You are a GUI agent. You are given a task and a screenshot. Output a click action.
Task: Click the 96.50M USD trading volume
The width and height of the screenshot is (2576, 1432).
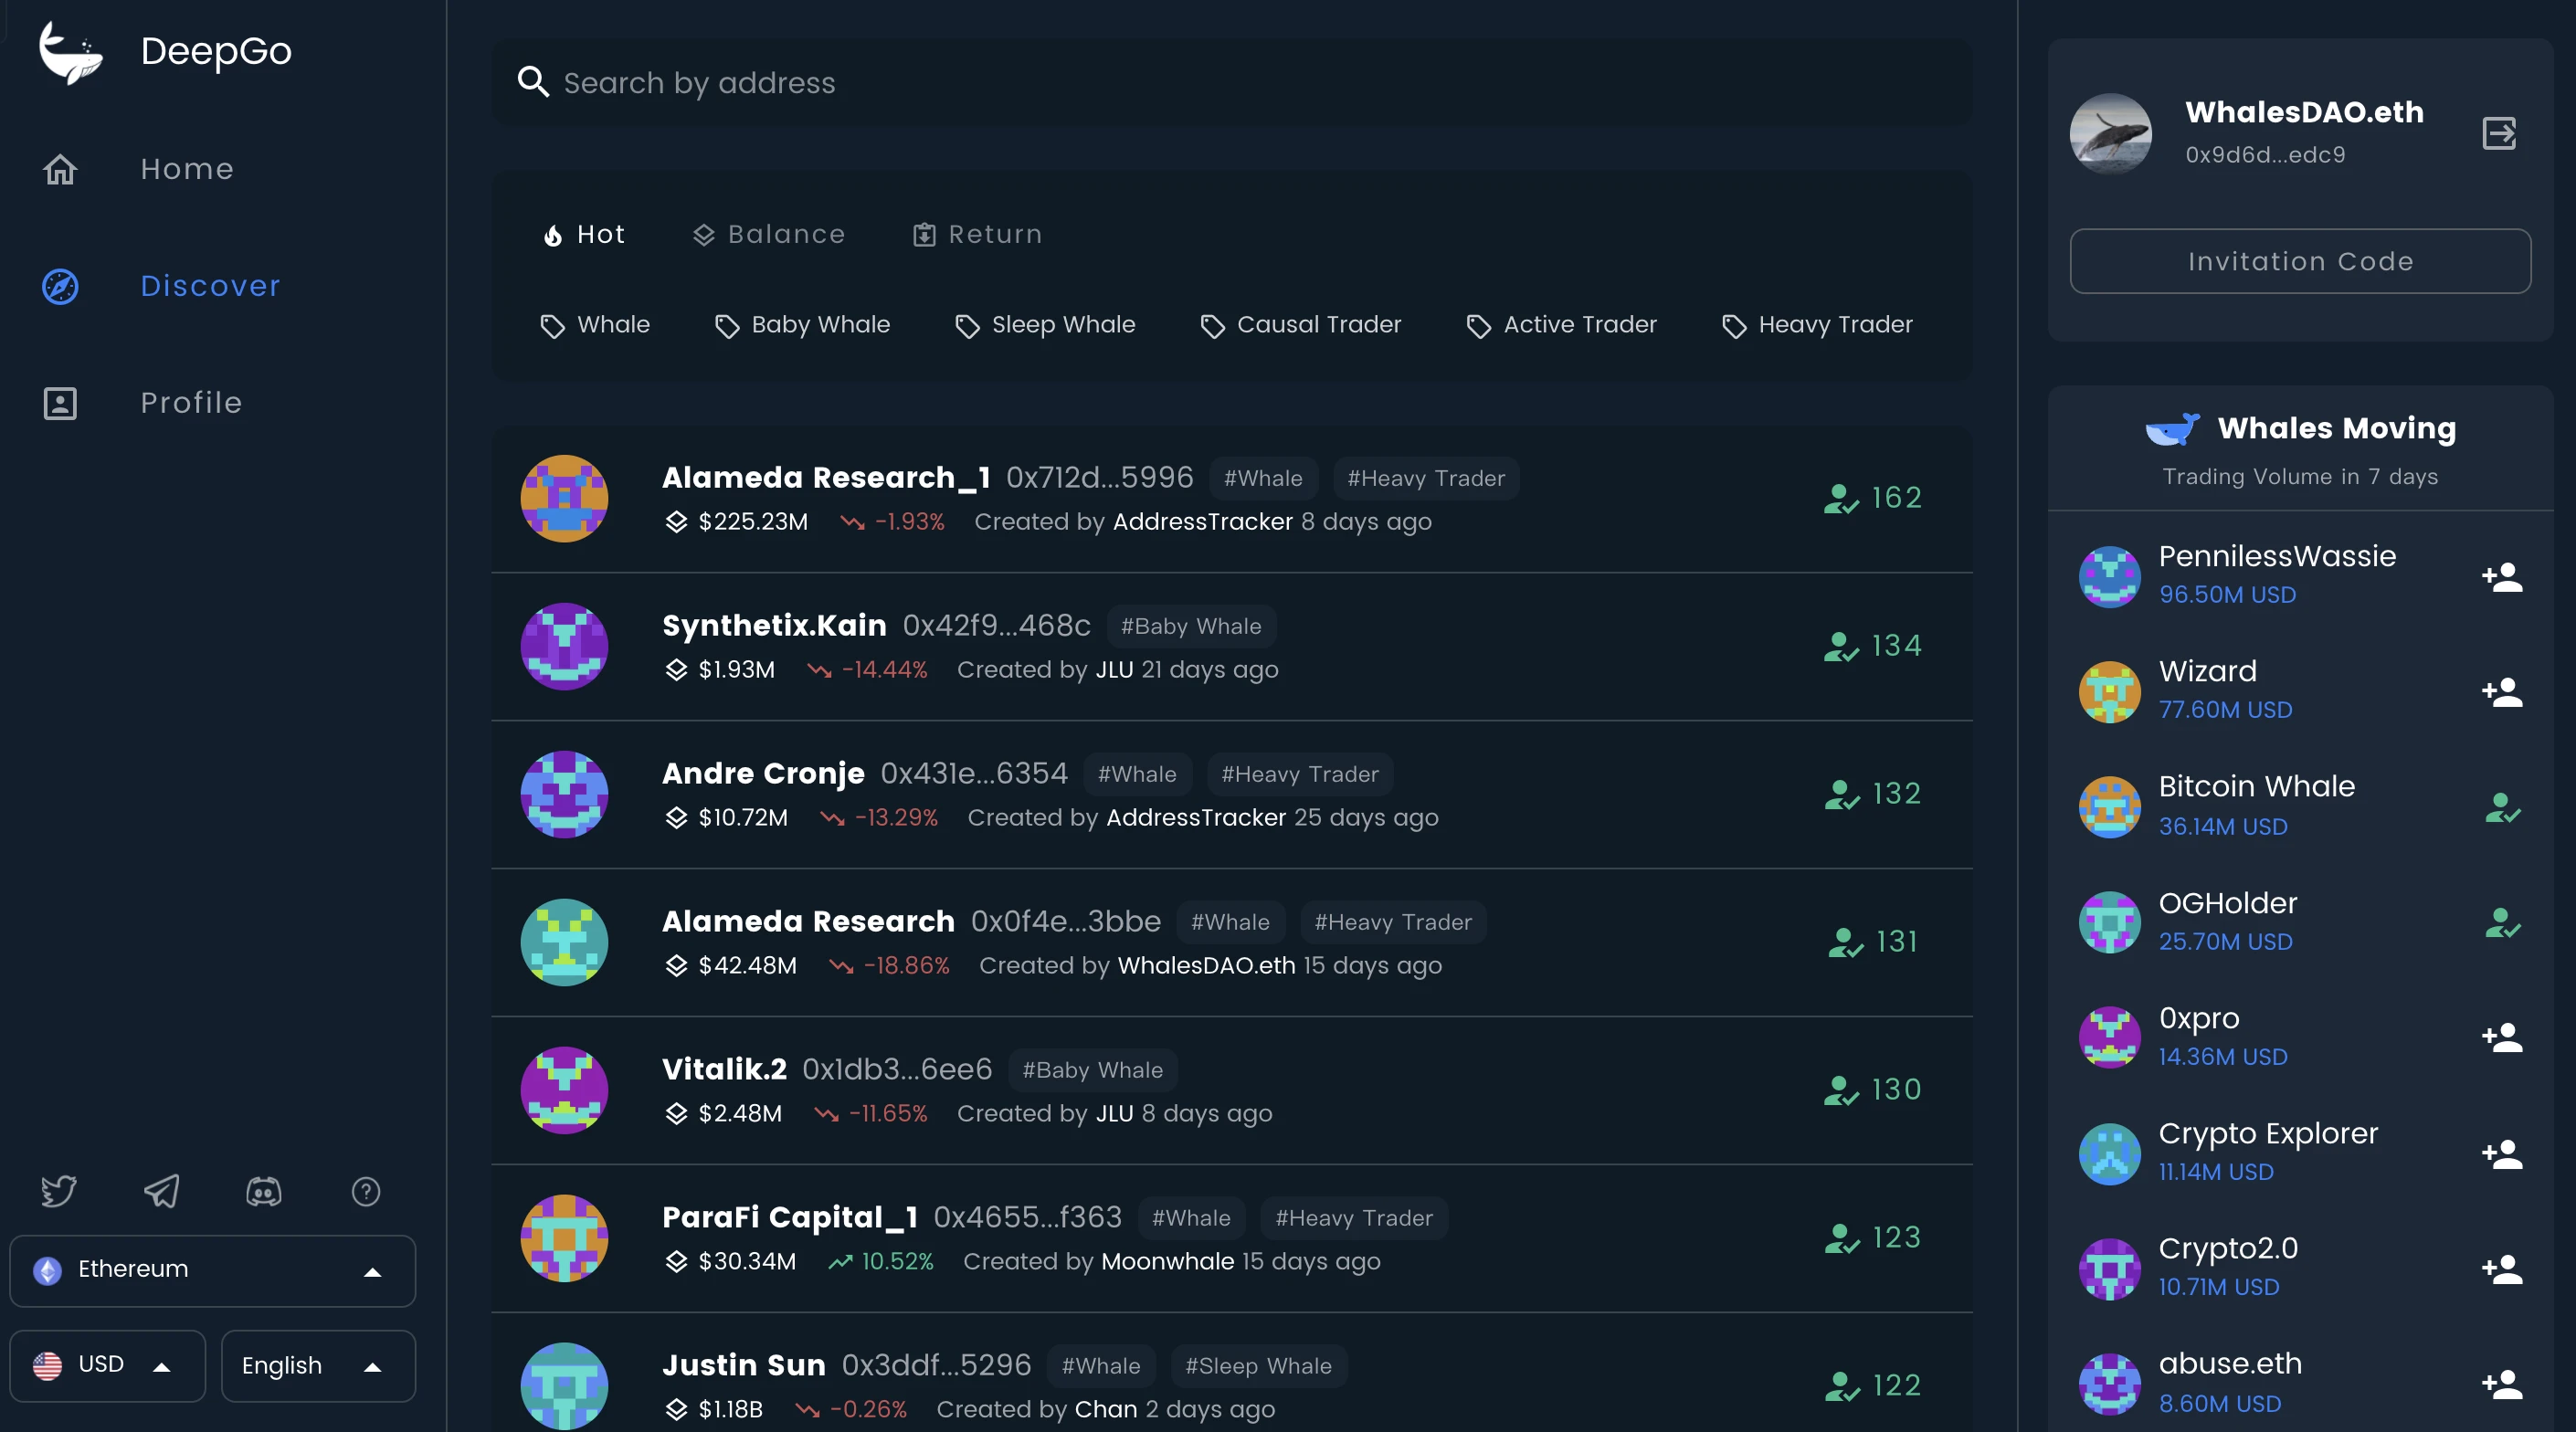click(x=2227, y=595)
